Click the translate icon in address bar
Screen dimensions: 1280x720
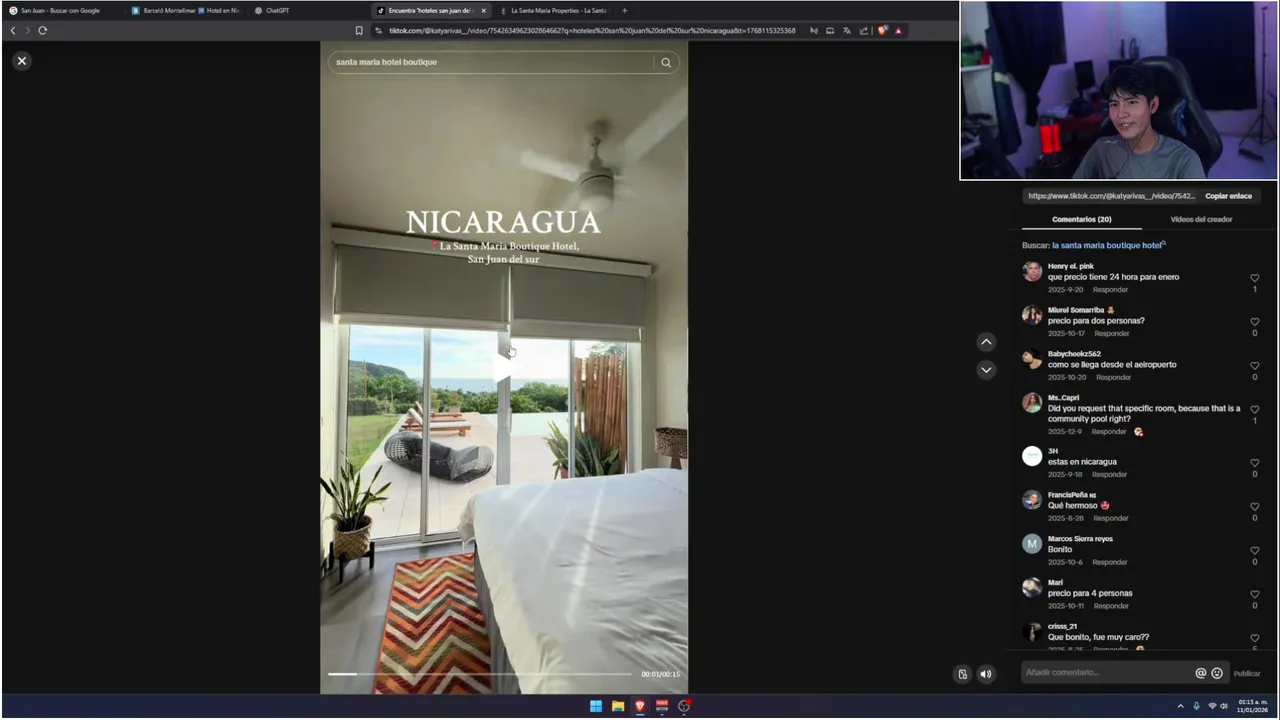[846, 30]
